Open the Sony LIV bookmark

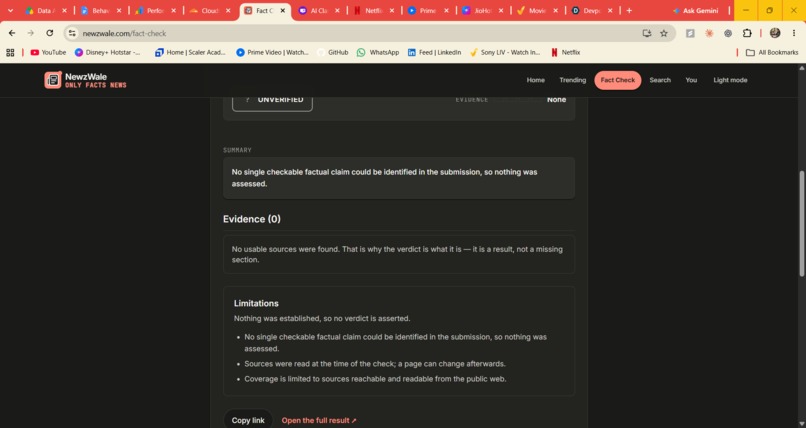click(x=505, y=52)
